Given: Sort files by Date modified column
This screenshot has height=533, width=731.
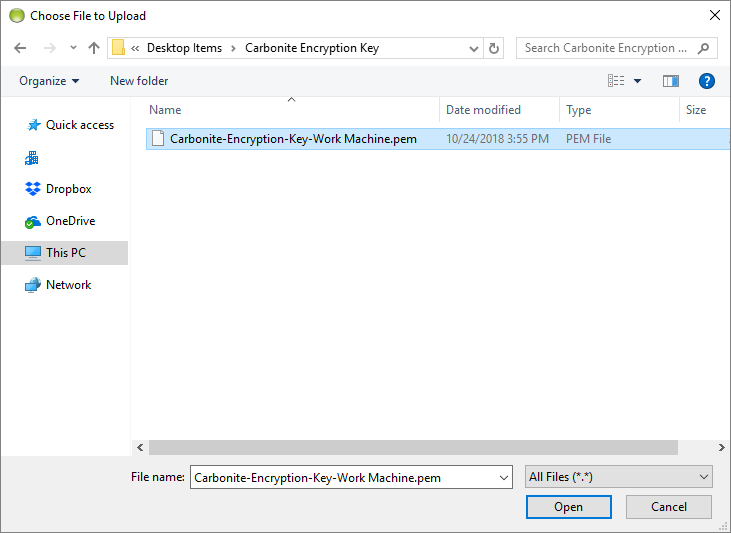Looking at the screenshot, I should [483, 110].
